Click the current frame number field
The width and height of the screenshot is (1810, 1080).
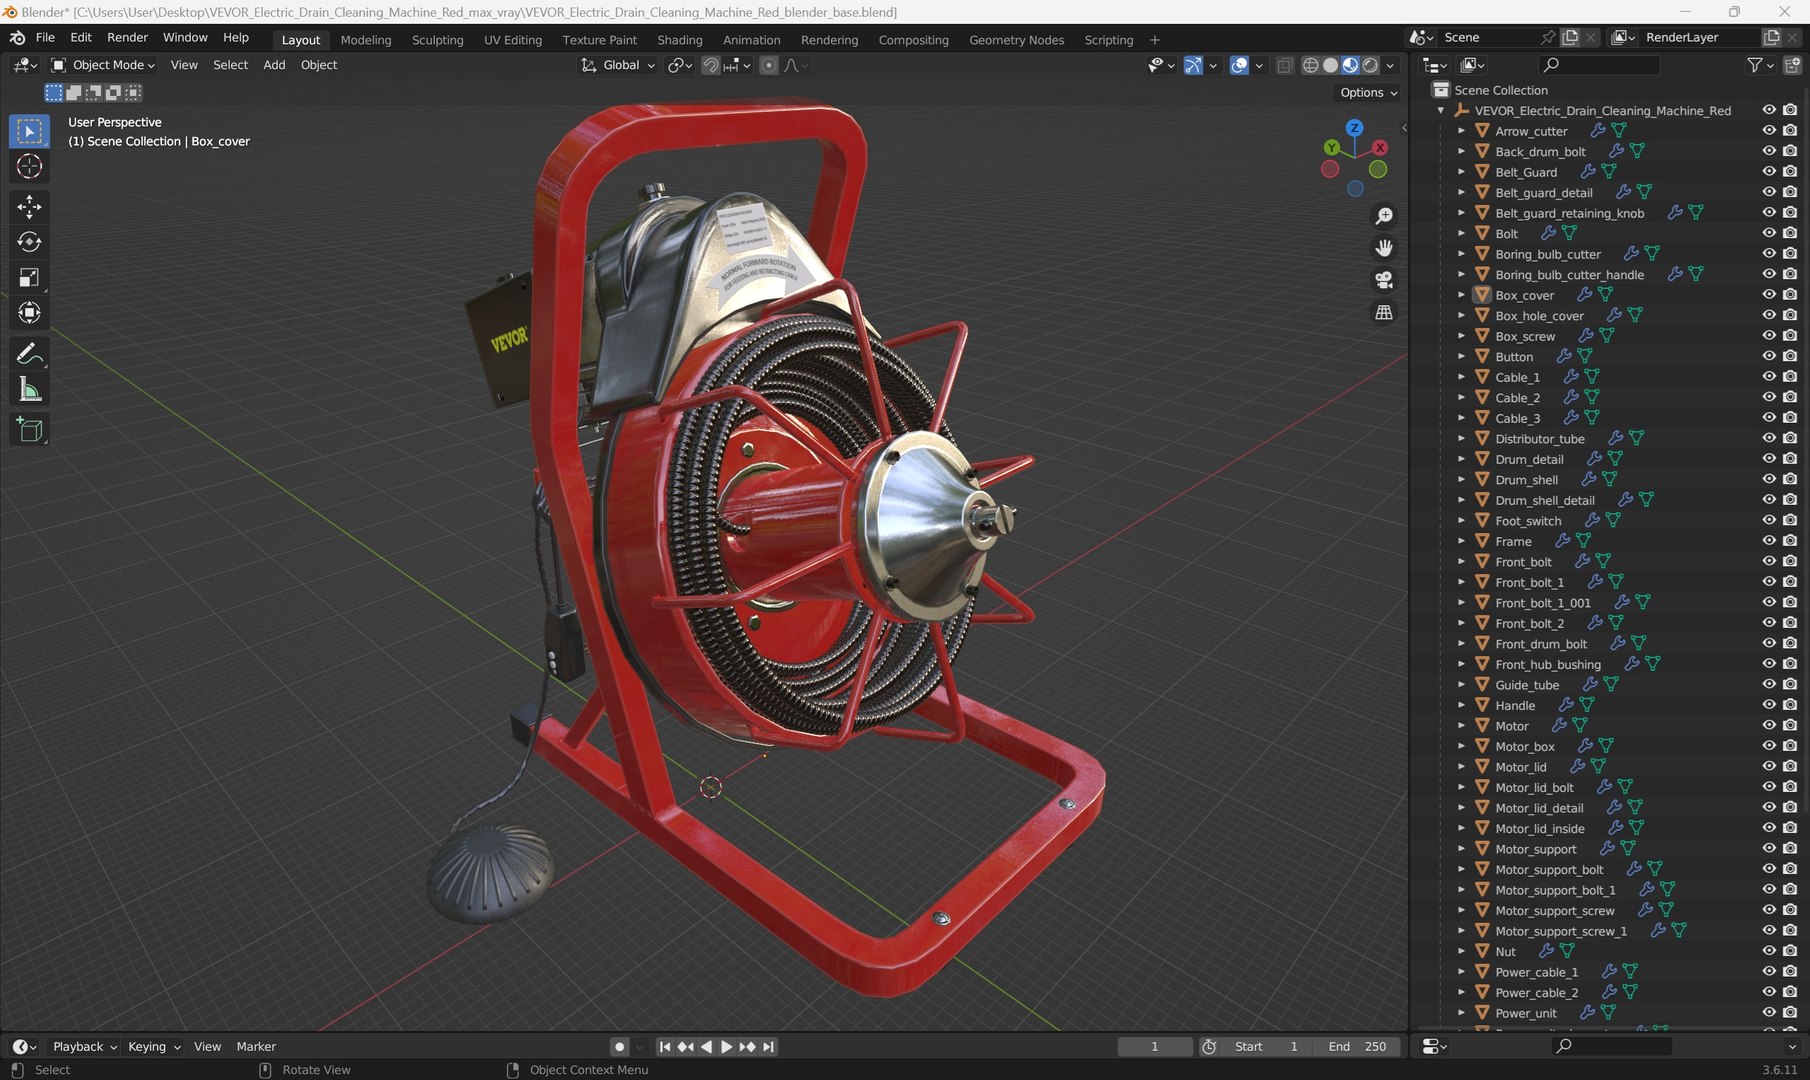[1155, 1047]
